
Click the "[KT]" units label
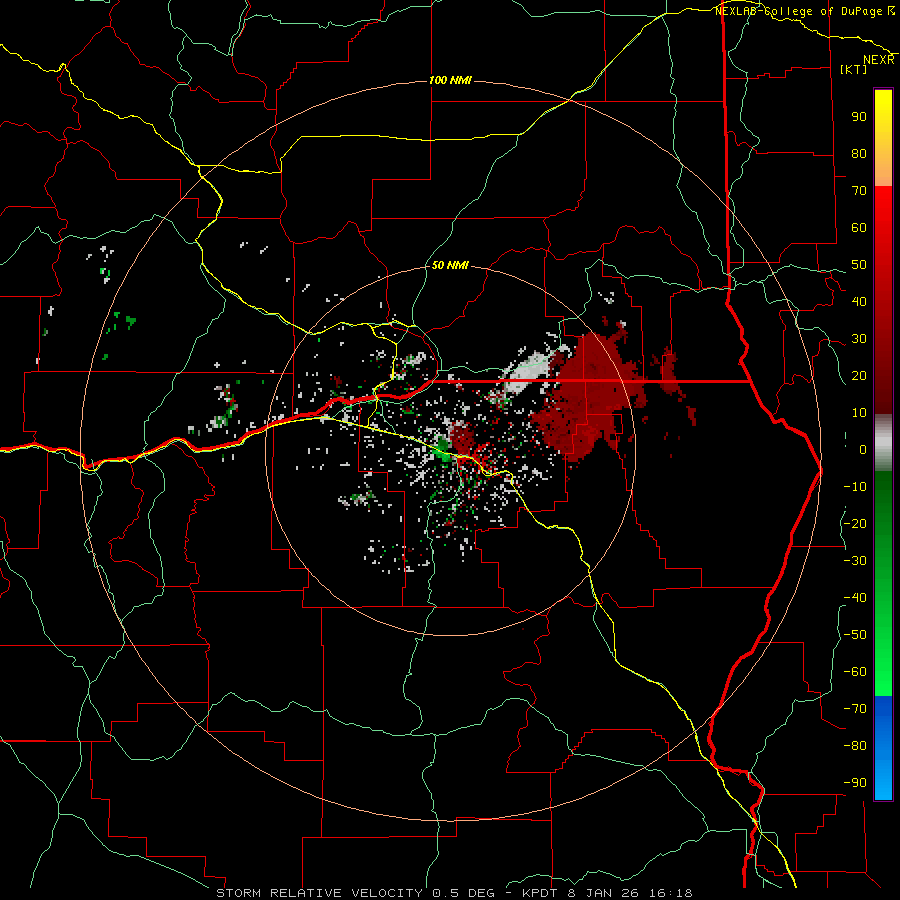point(854,69)
